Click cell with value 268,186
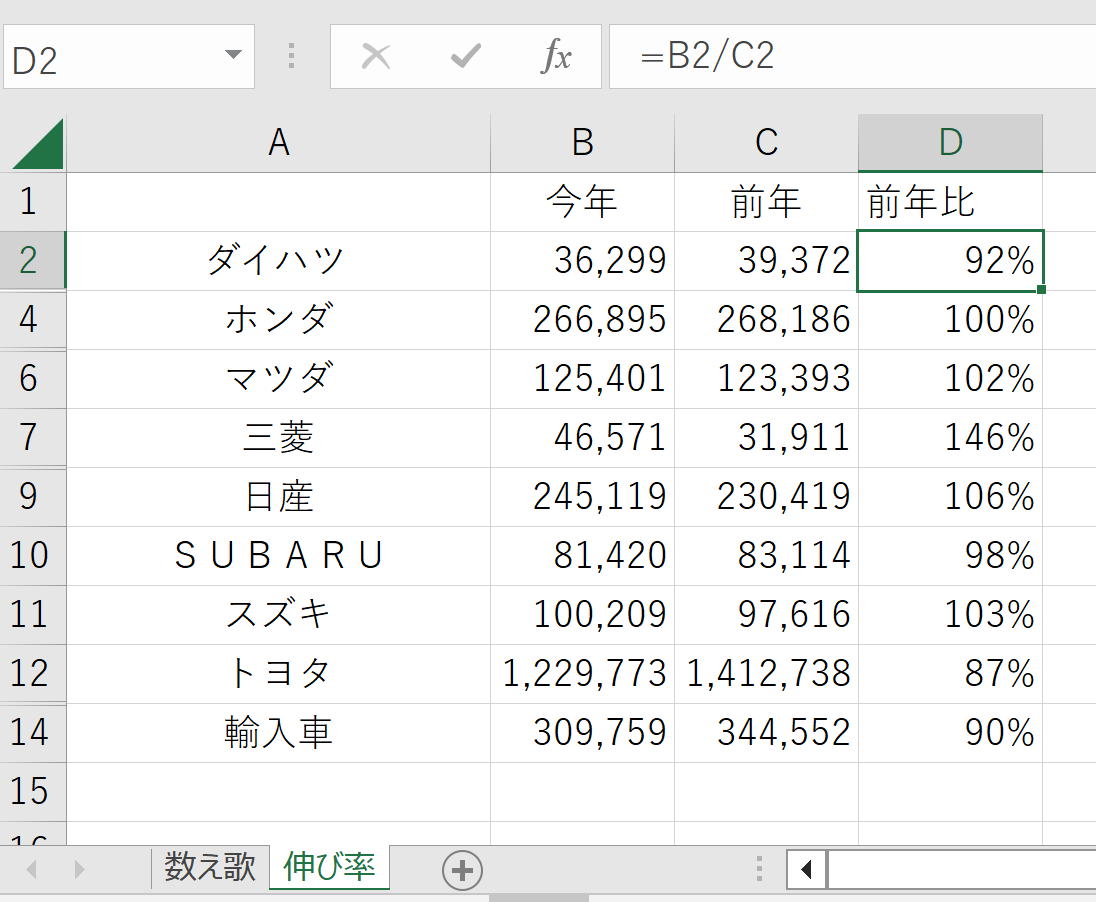The height and width of the screenshot is (902, 1096). [x=766, y=320]
